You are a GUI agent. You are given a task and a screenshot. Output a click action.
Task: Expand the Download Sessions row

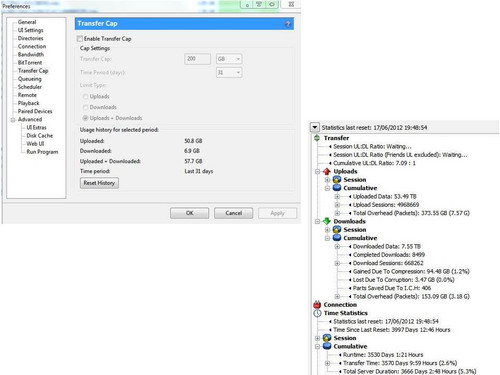coord(337,263)
